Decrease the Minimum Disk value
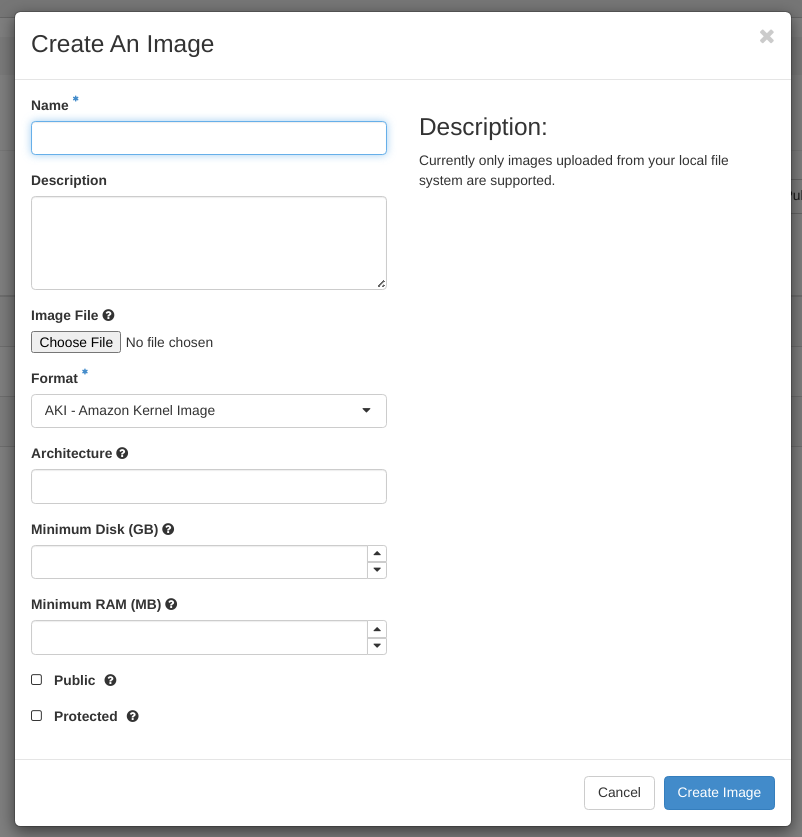The image size is (802, 837). pyautogui.click(x=377, y=570)
